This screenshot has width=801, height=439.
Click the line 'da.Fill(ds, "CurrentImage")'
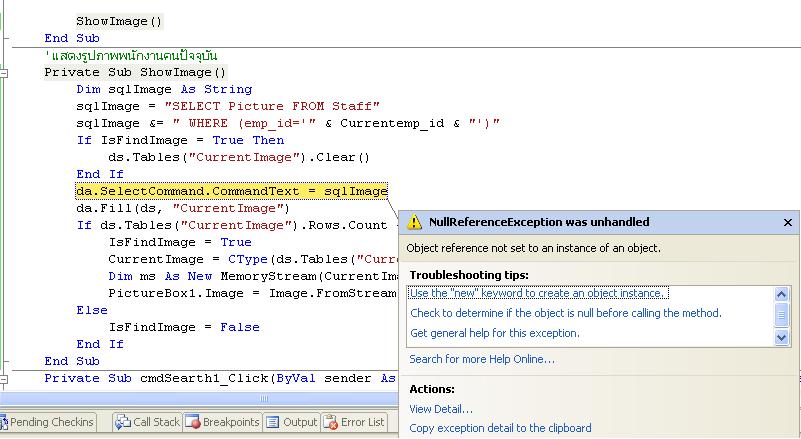coord(183,209)
